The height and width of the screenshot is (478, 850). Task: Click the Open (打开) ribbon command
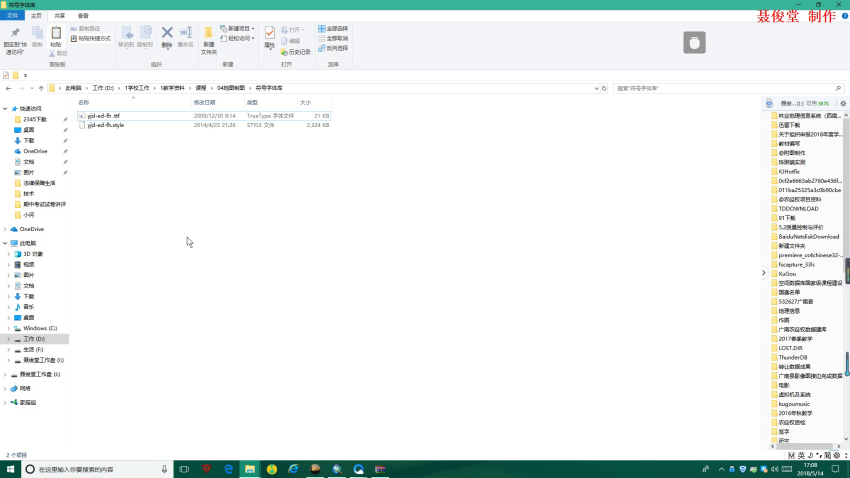click(x=293, y=30)
